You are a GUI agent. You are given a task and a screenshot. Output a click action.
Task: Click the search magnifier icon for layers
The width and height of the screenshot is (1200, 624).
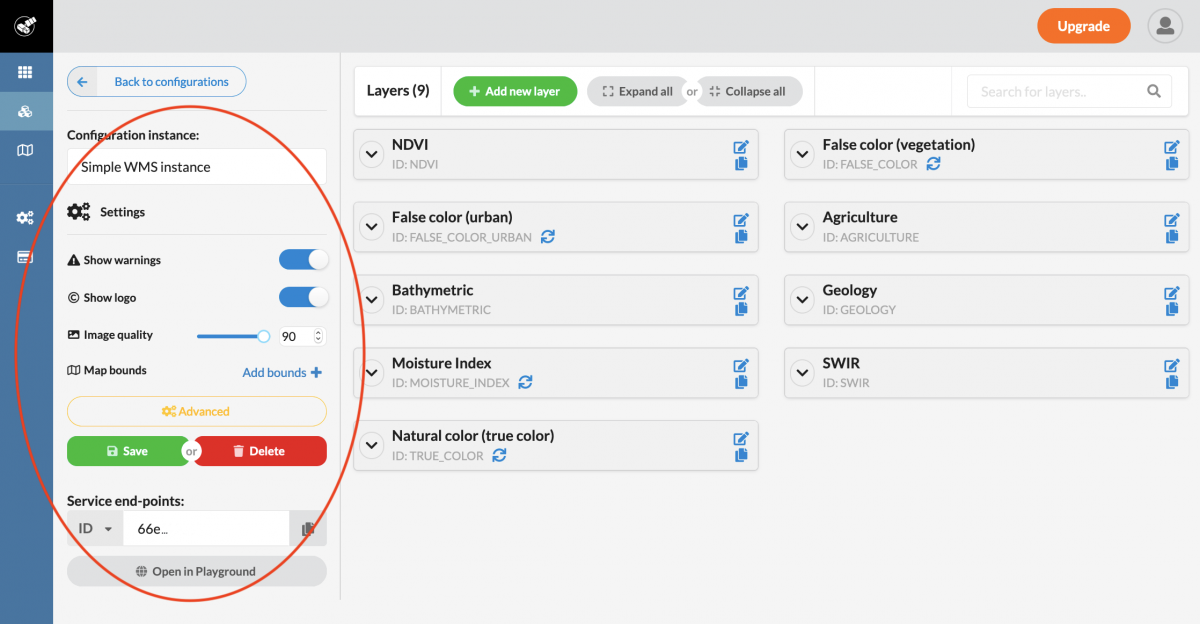coord(1154,91)
